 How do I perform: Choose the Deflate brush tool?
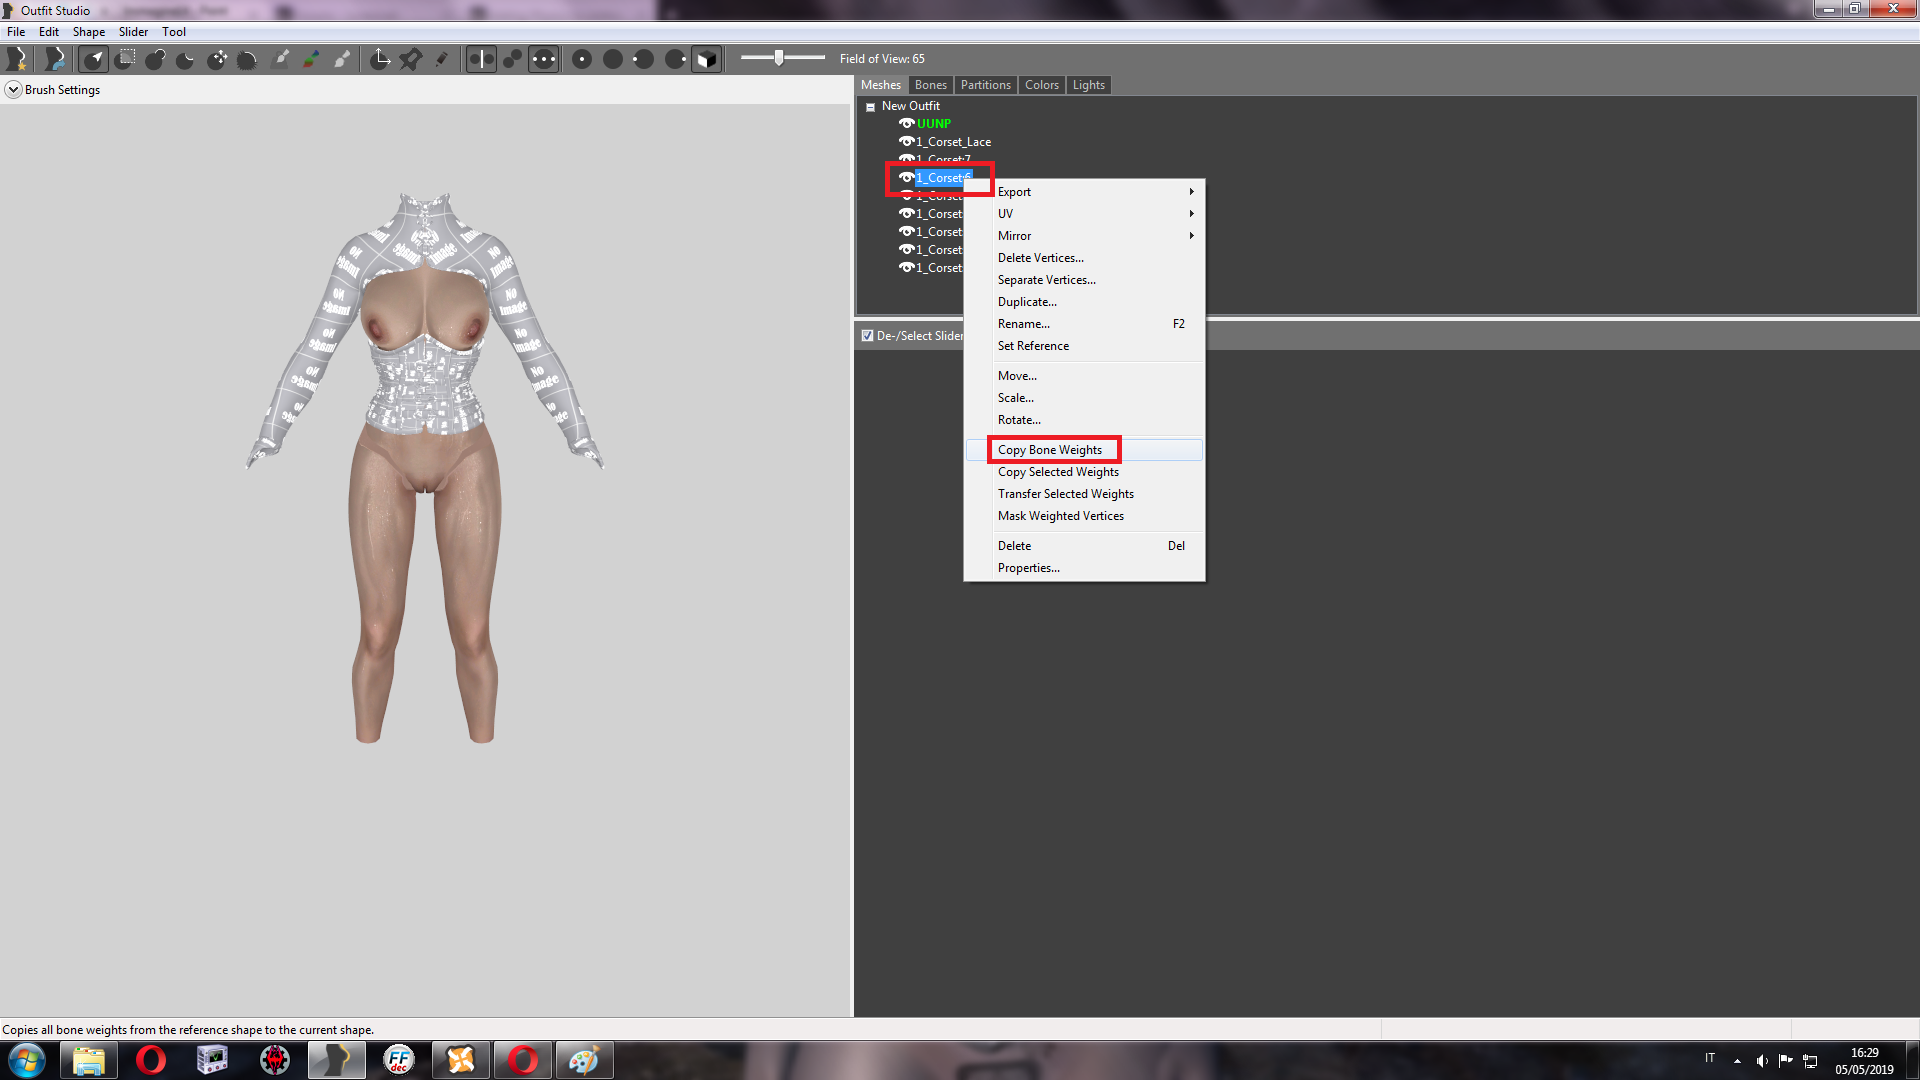(x=185, y=59)
